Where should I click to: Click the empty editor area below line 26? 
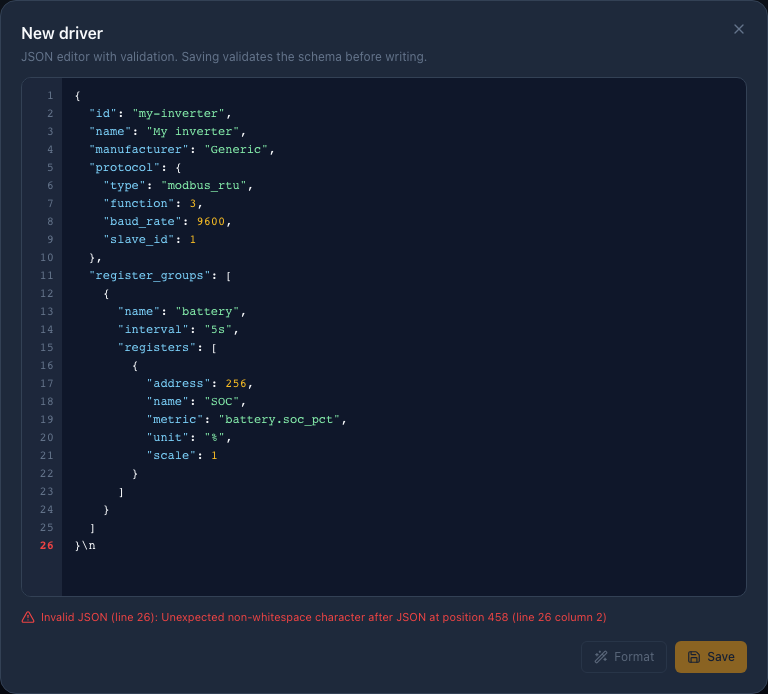coord(404,573)
